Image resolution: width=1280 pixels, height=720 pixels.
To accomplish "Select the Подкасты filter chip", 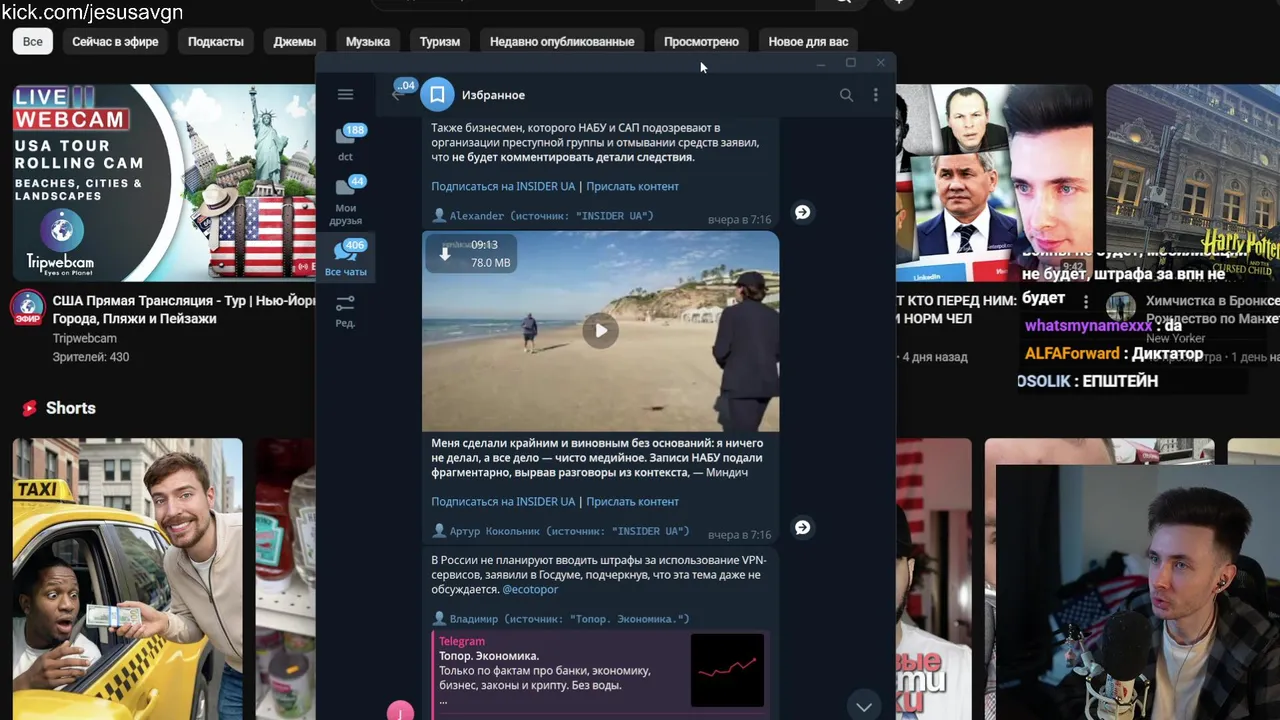I will [216, 41].
